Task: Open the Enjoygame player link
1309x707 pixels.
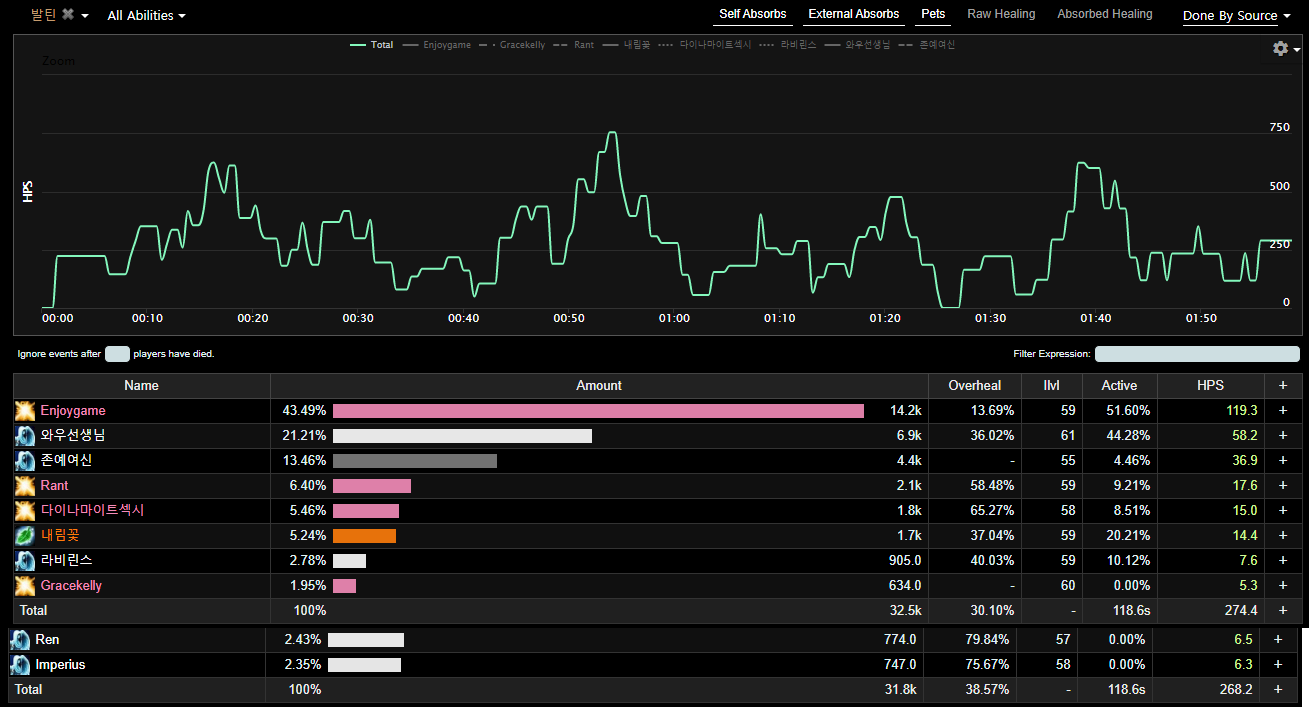Action: (x=73, y=411)
